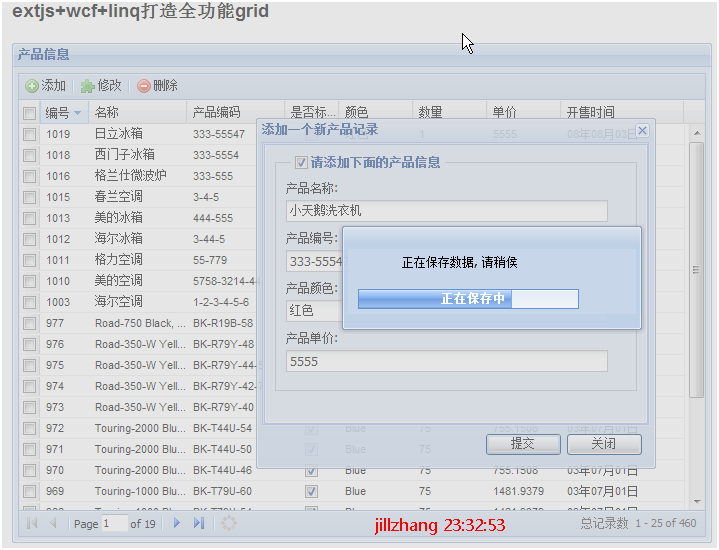Go to first page of grid
This screenshot has height=550, width=719.
32,523
